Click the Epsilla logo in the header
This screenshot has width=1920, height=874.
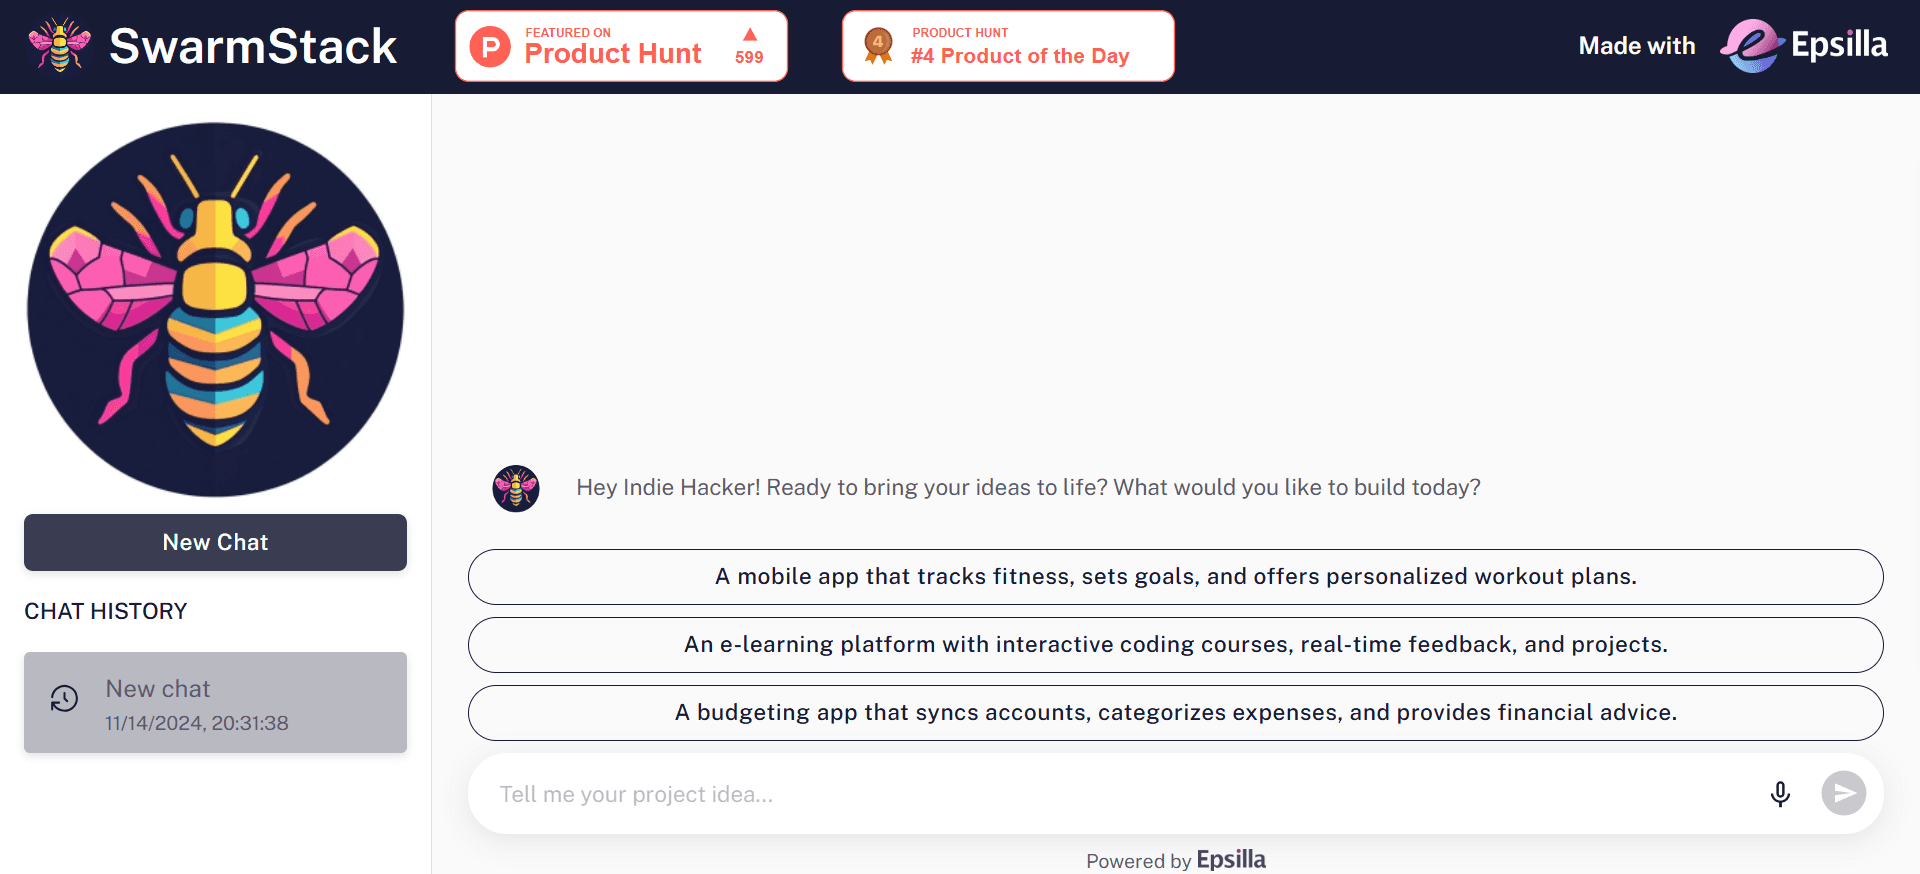click(x=1804, y=45)
